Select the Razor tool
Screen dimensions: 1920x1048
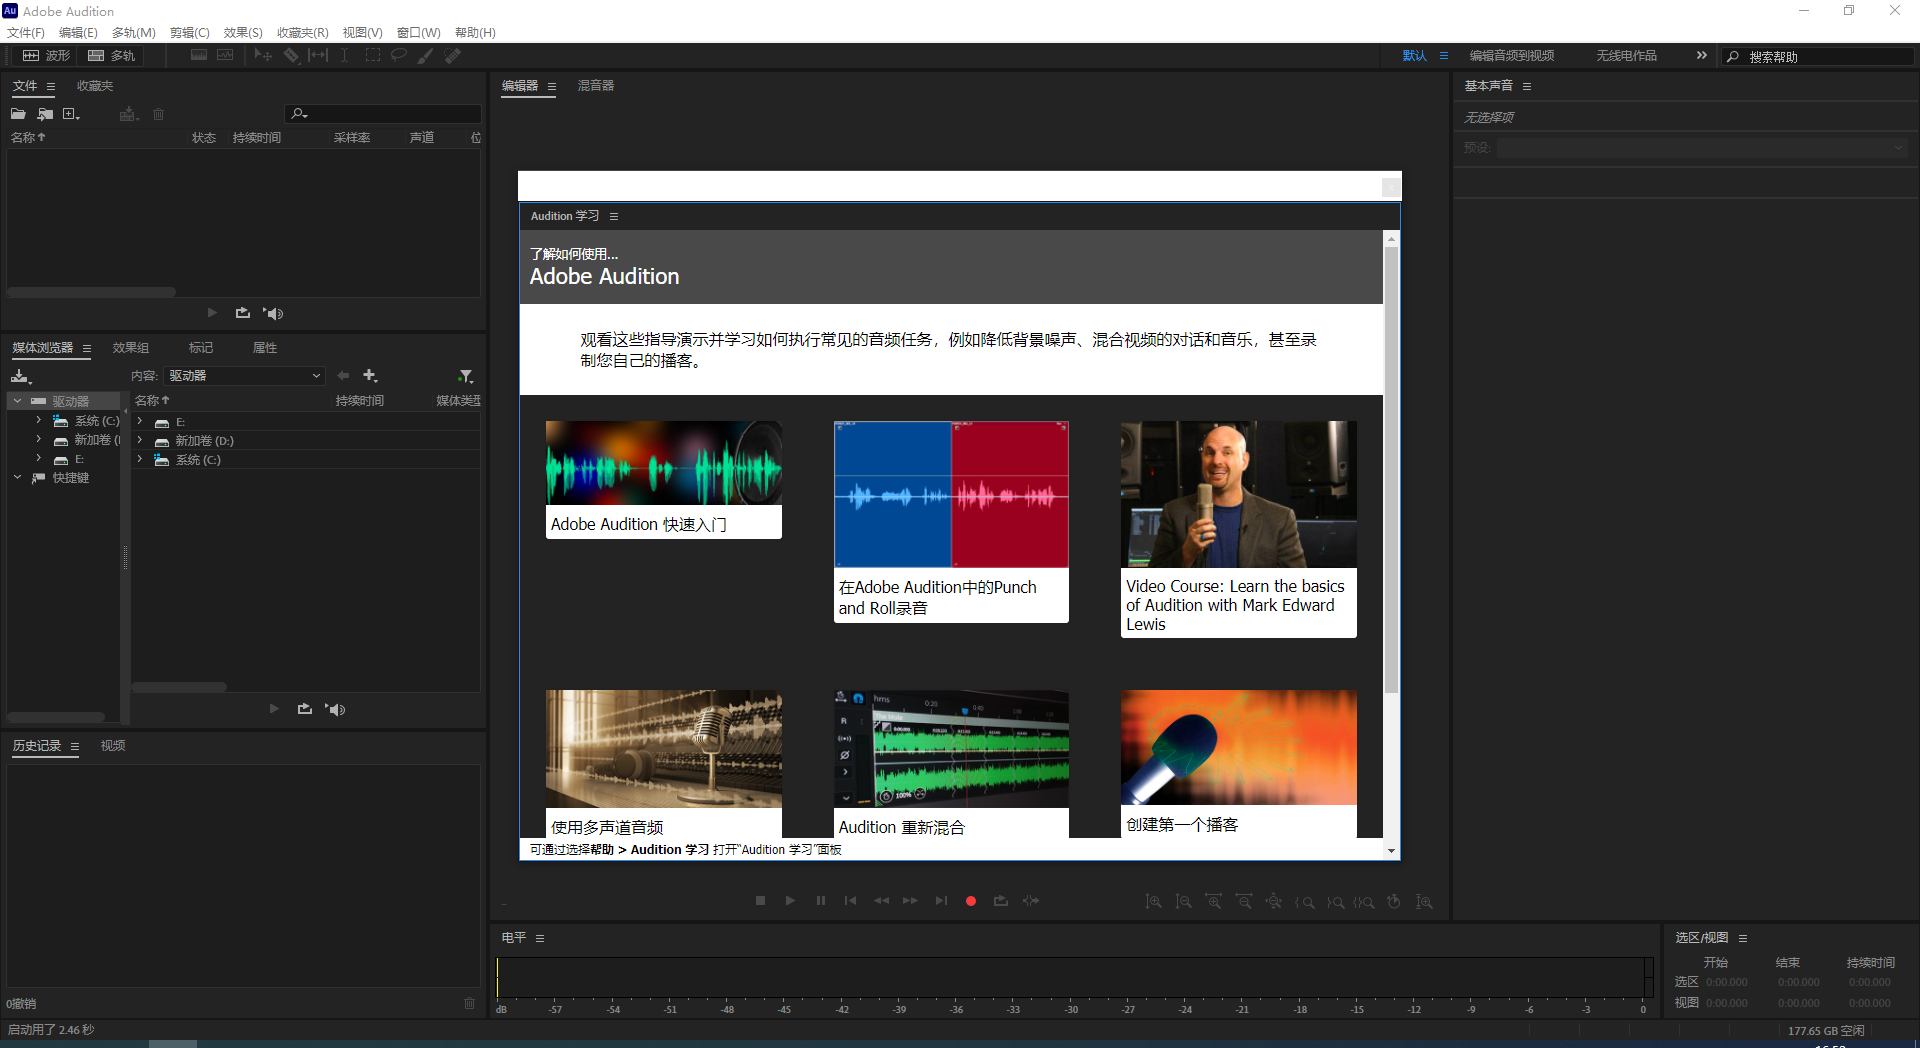click(x=291, y=55)
